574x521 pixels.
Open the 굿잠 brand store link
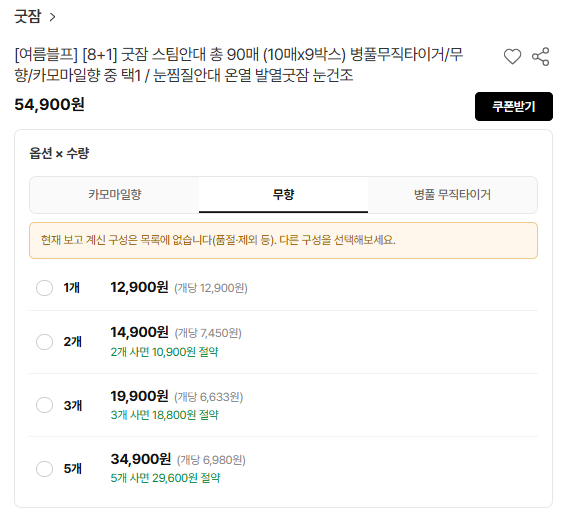(28, 16)
